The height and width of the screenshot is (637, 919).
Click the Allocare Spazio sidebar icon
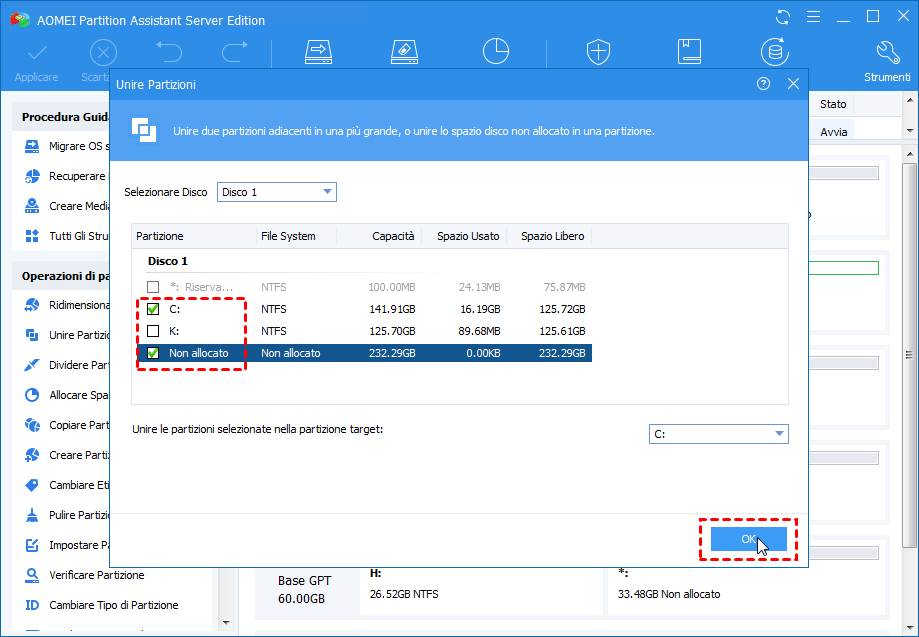click(x=32, y=395)
